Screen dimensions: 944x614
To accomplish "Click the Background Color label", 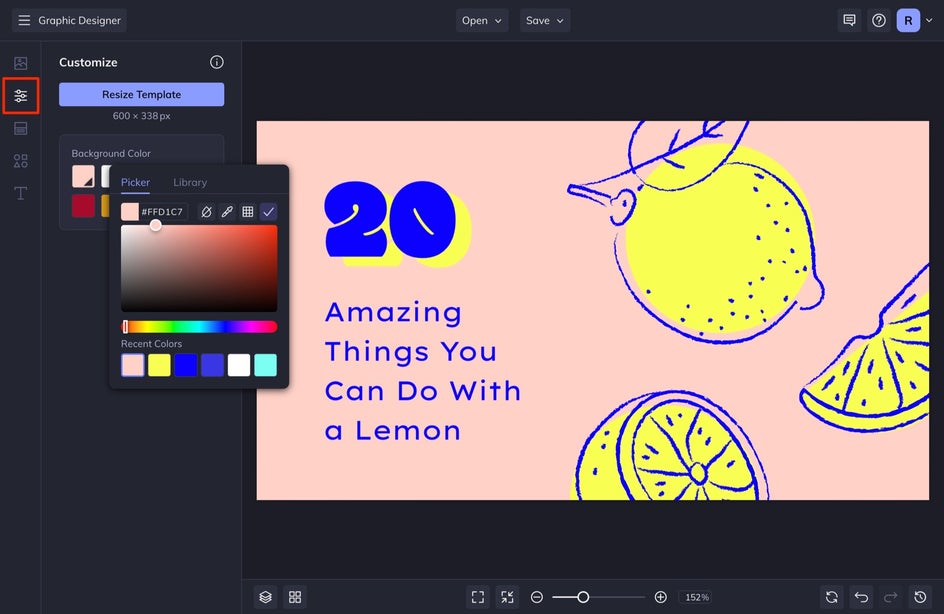I will tap(111, 154).
